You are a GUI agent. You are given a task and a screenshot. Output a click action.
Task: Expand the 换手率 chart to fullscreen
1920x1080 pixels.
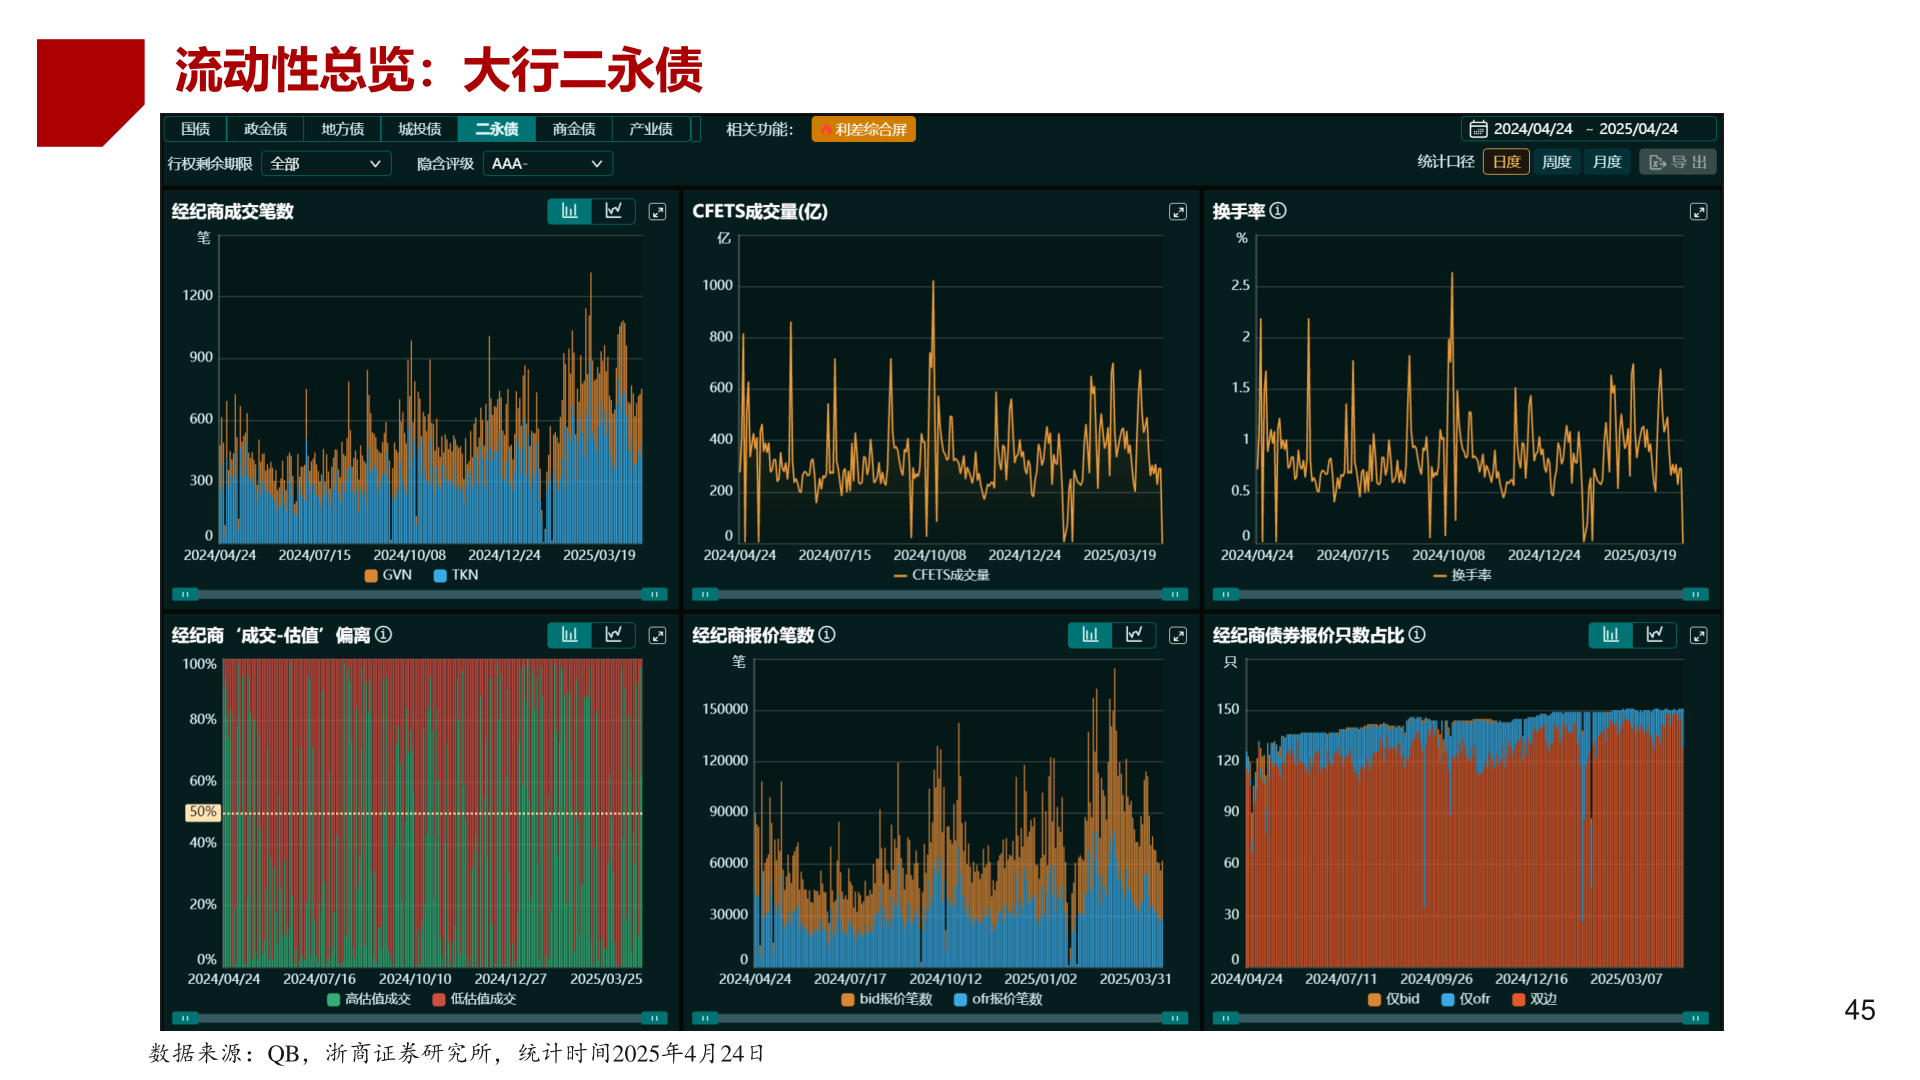point(1698,212)
